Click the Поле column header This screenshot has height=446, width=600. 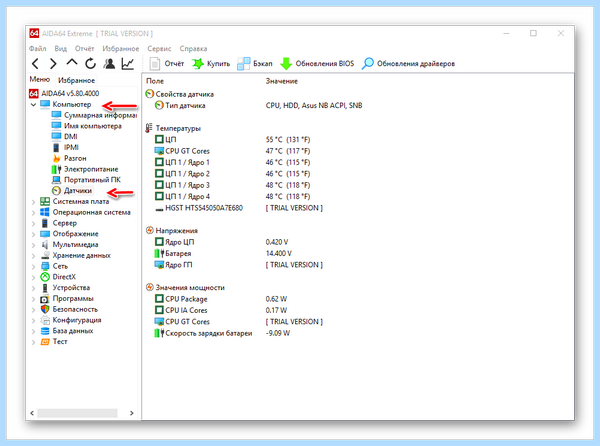[x=155, y=81]
